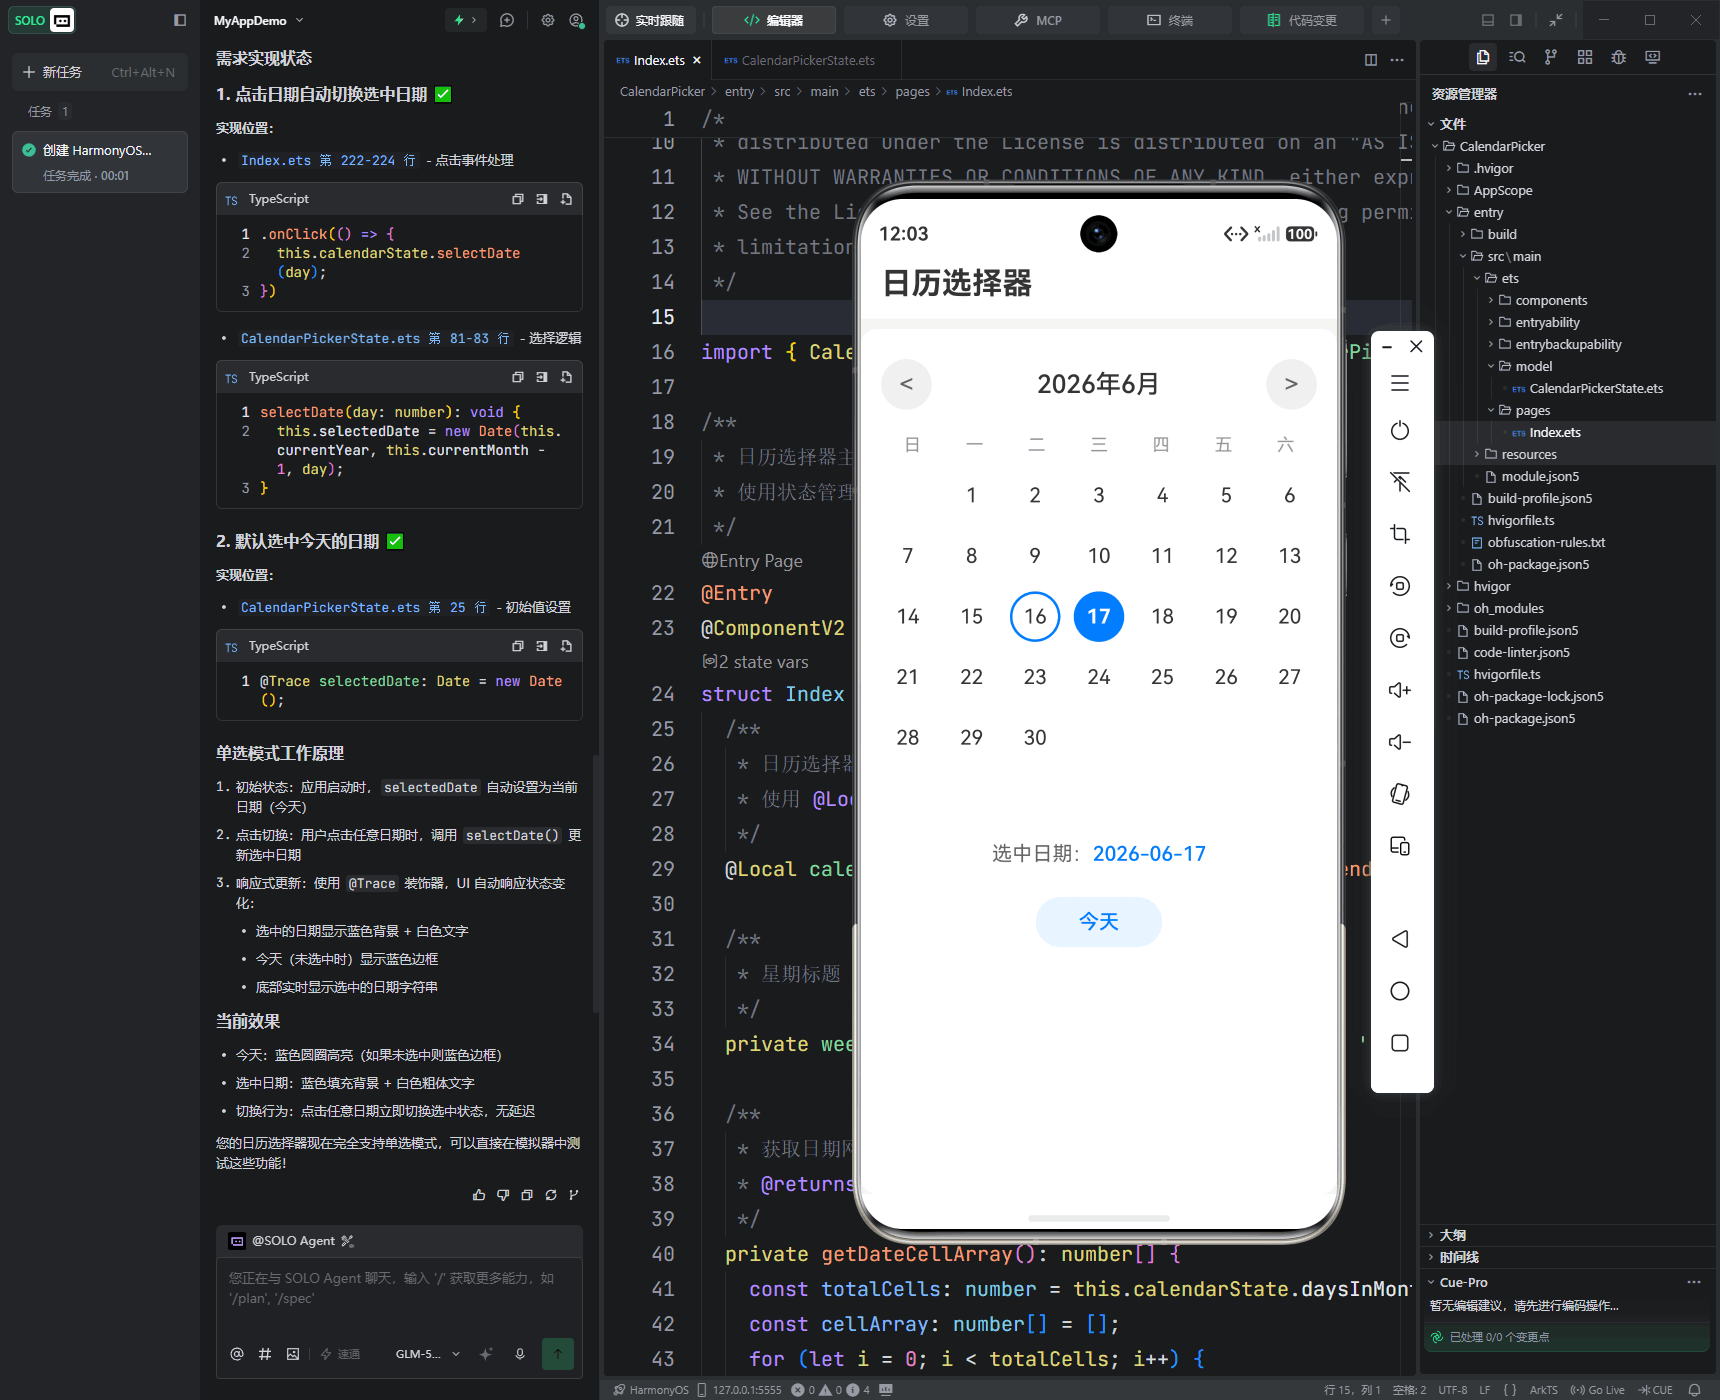Viewport: 1720px width, 1400px height.
Task: Toggle the SOLO mode switch at top left
Action: (42, 20)
